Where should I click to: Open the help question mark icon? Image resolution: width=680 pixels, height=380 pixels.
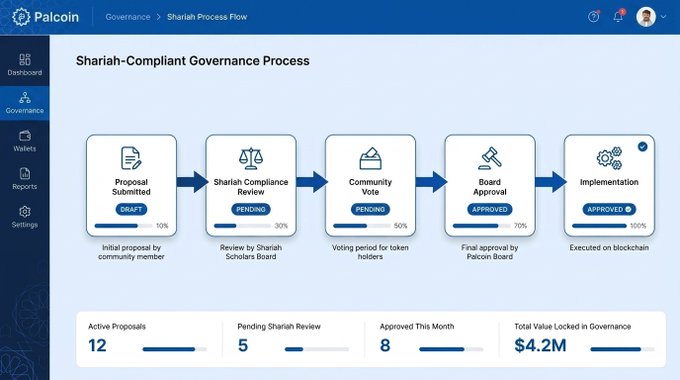click(x=593, y=16)
